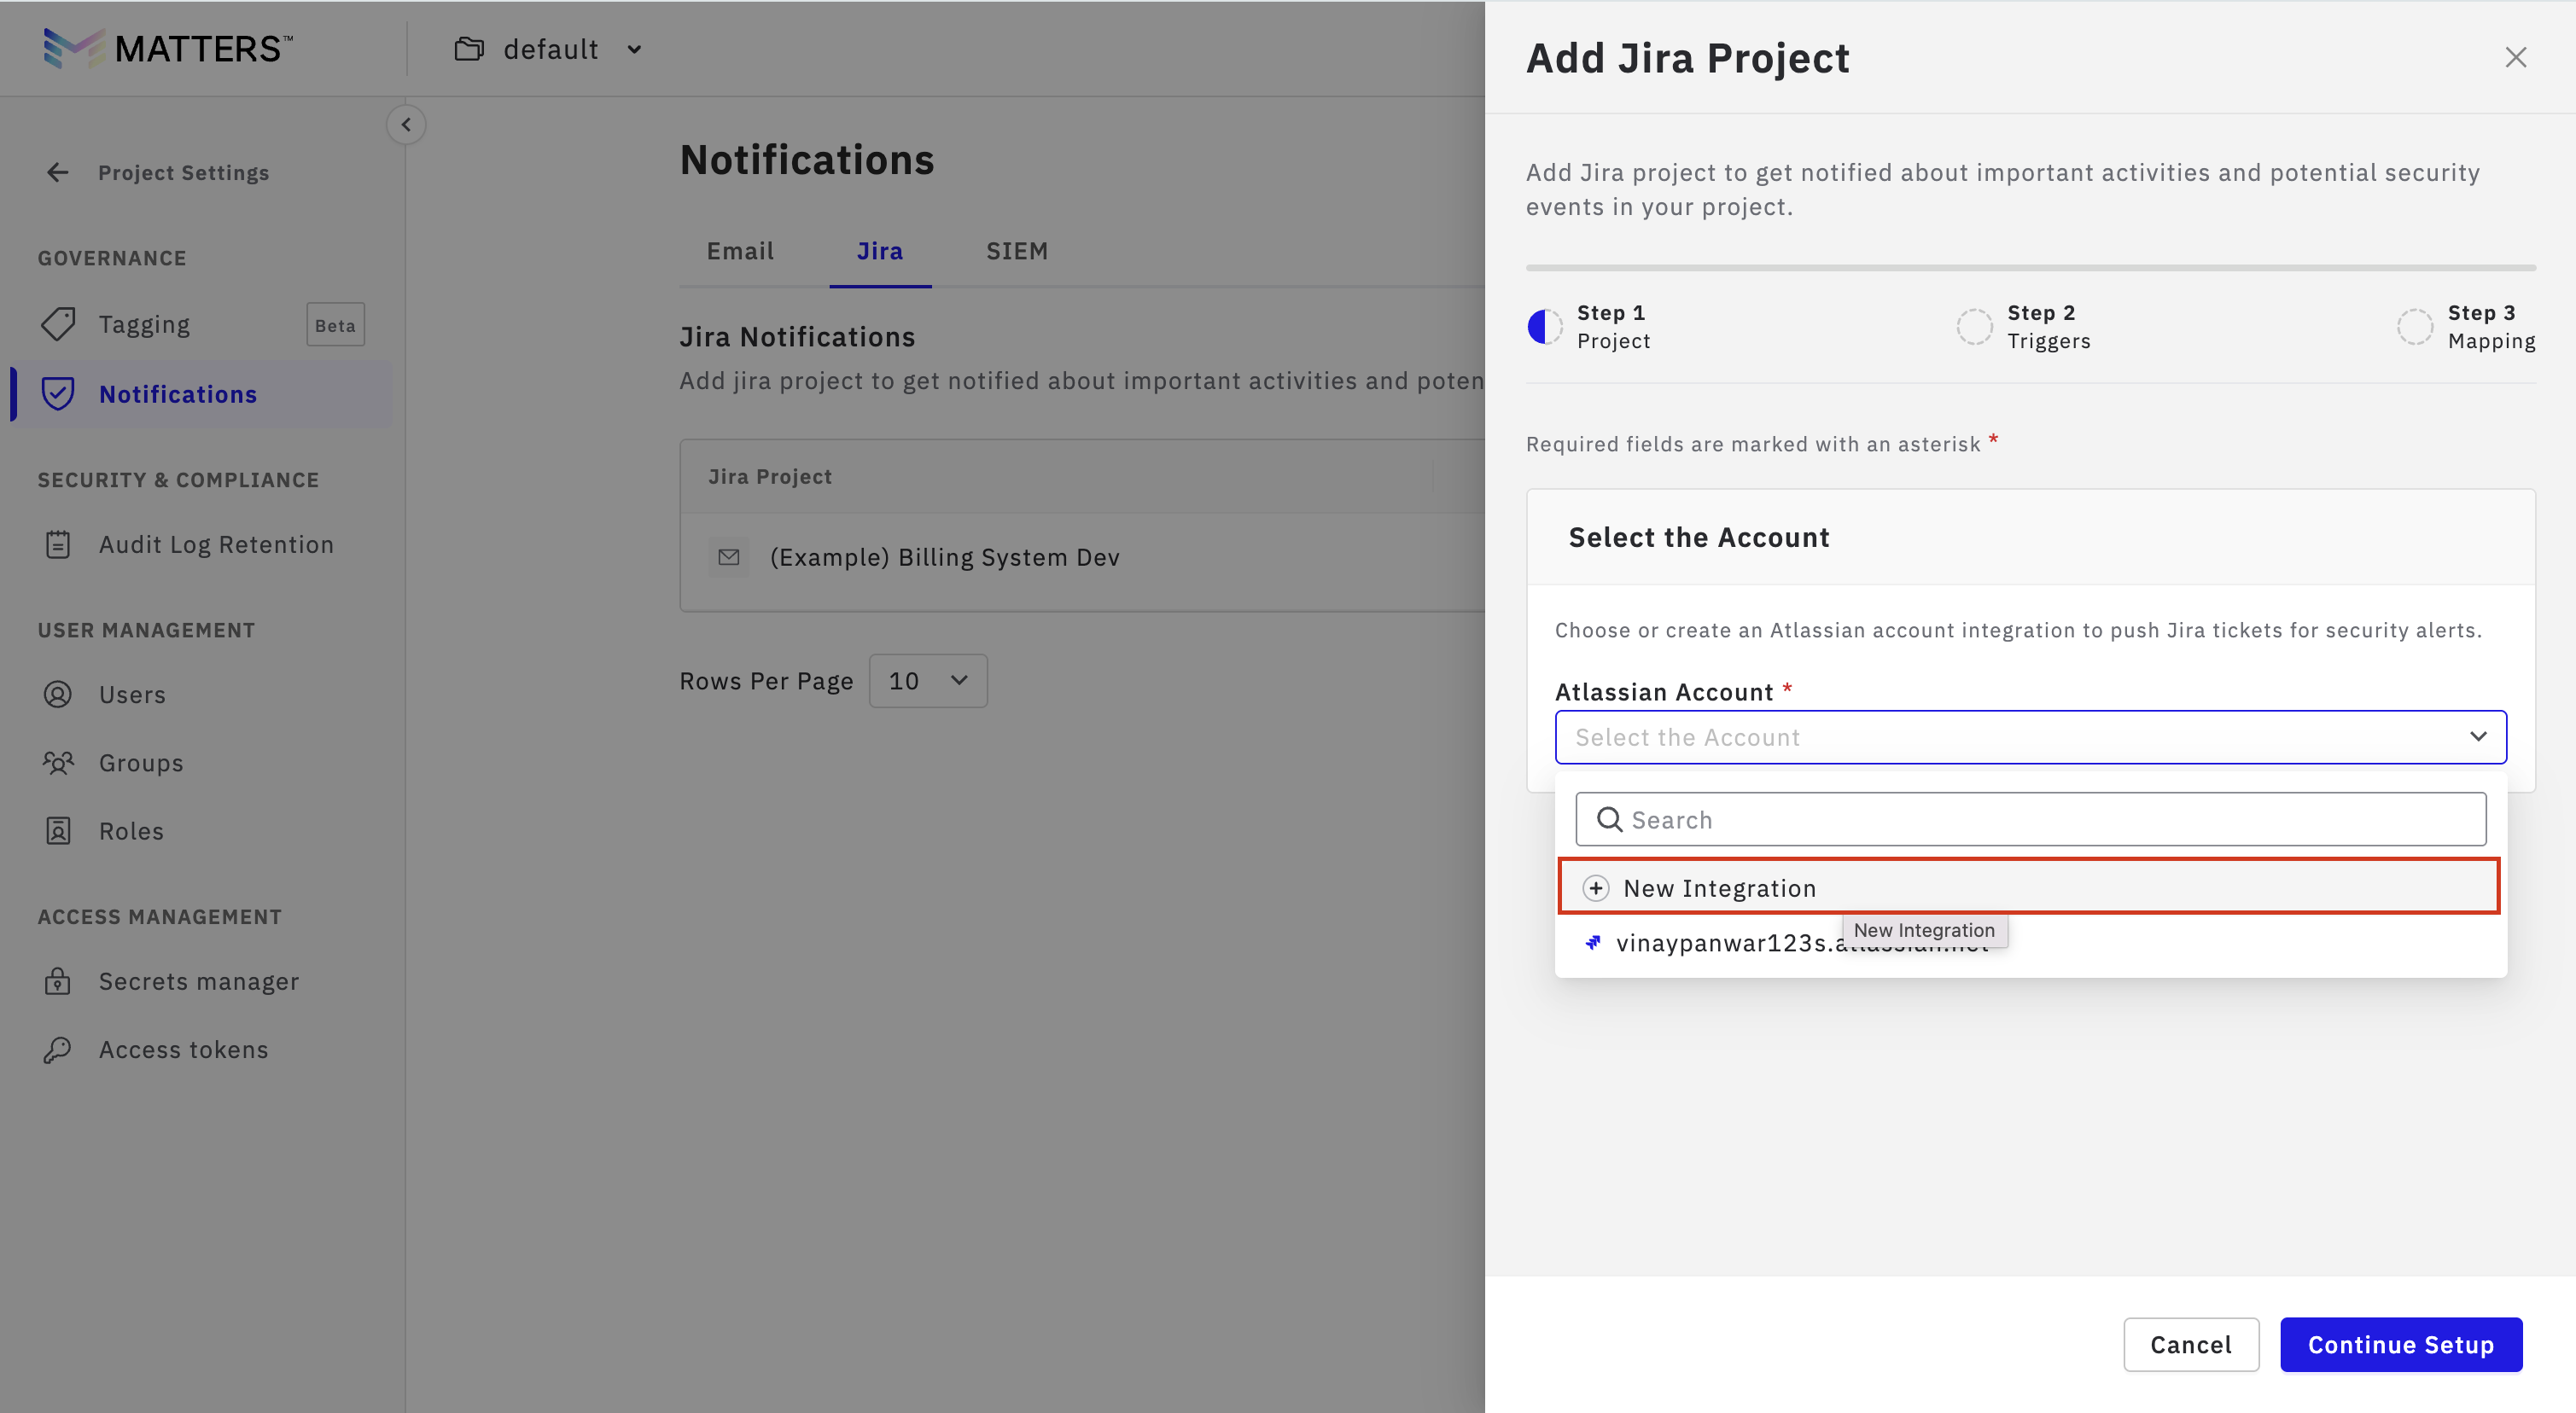Click the Secrets manager lock icon

coord(58,981)
